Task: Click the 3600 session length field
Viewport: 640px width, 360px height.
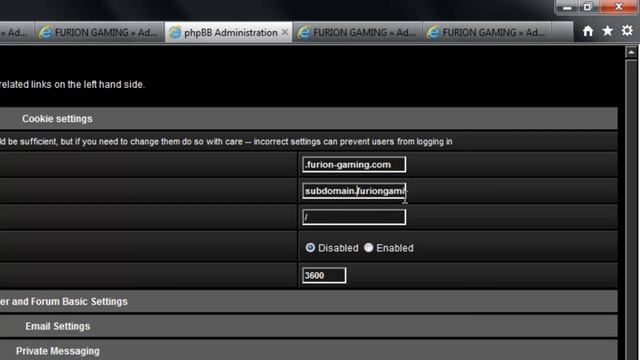Action: coord(324,276)
